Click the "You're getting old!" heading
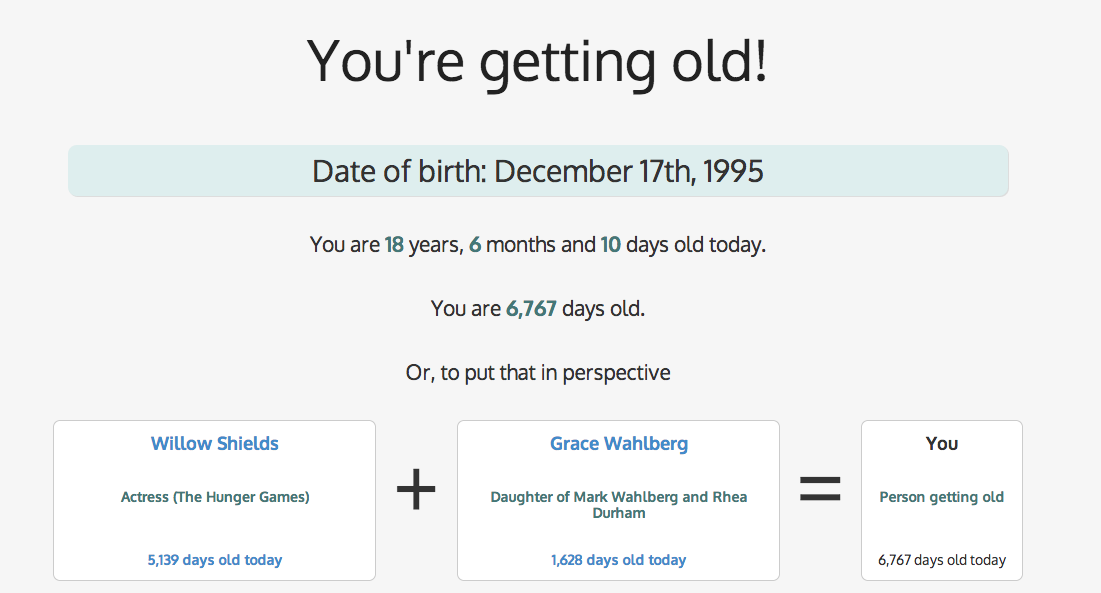Screen dimensions: 1101x593 coord(538,60)
